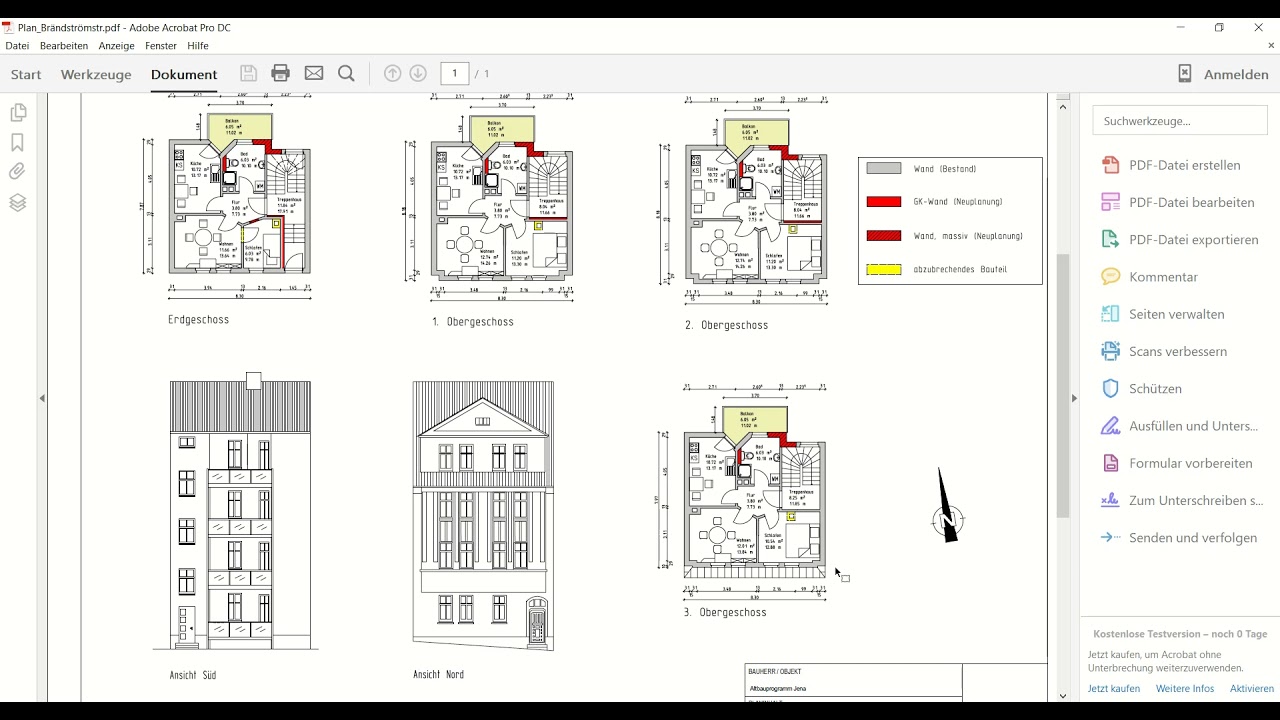Open the Bearbeiten menu
Viewport: 1280px width, 720px height.
click(64, 46)
